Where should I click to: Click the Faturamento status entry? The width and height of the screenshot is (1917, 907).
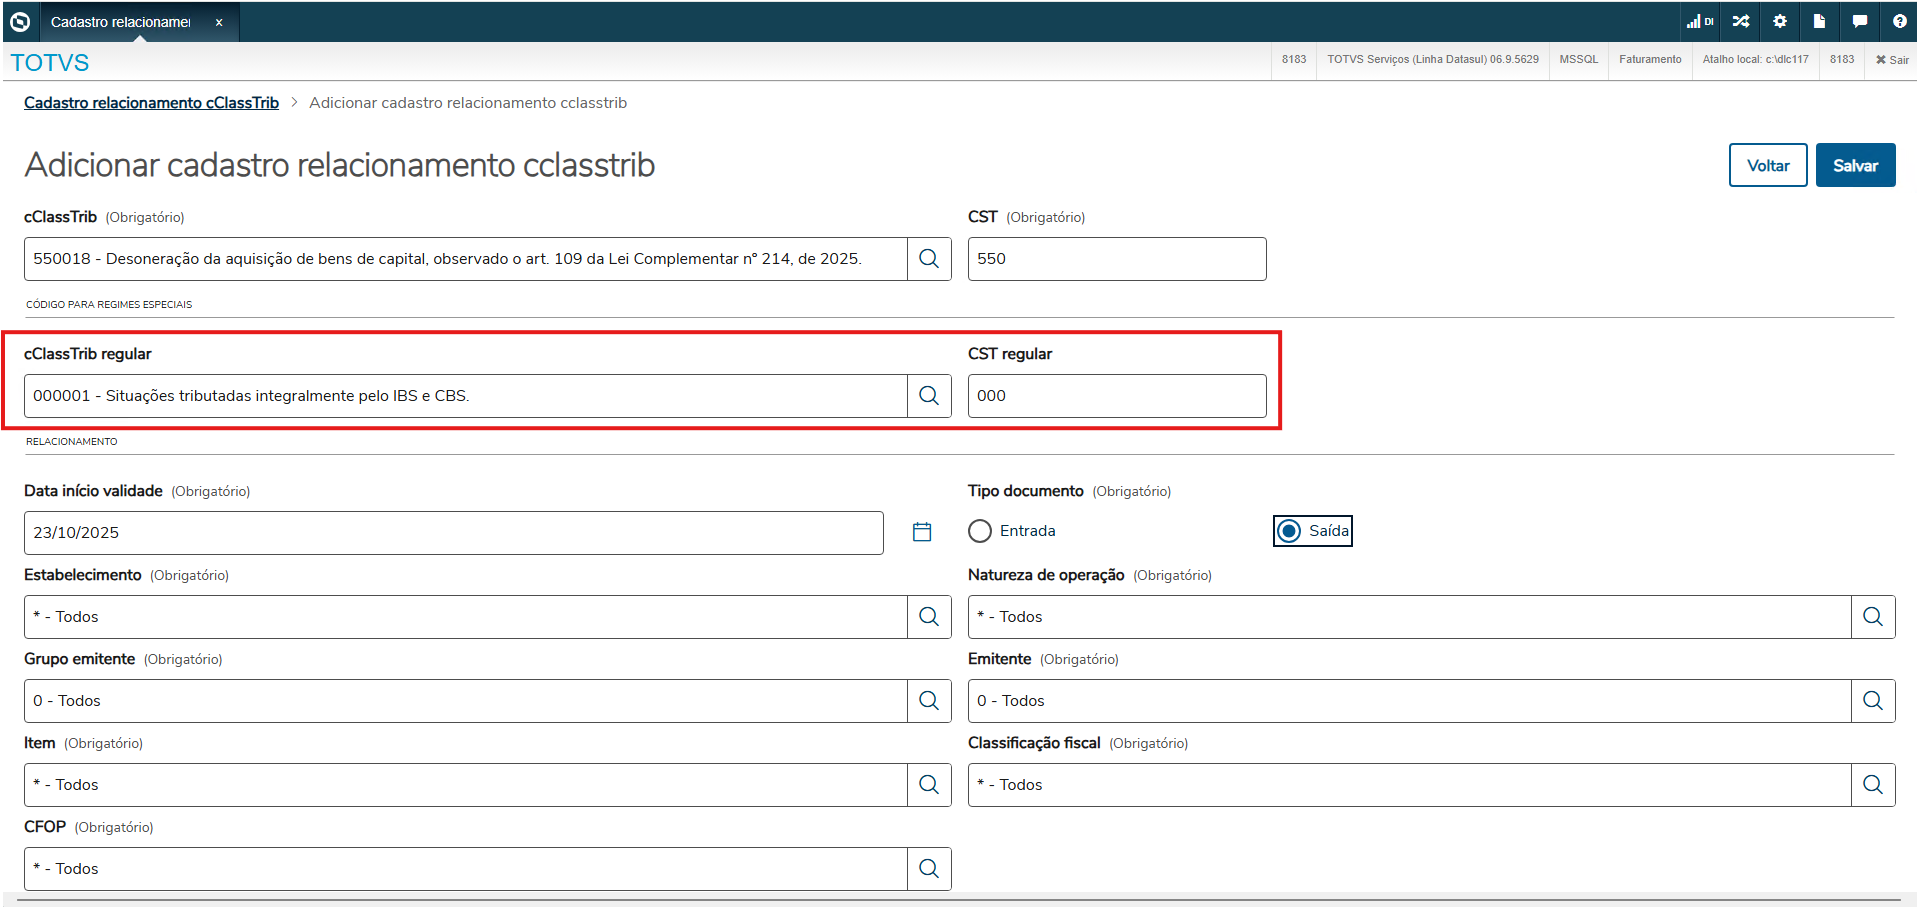point(1650,60)
